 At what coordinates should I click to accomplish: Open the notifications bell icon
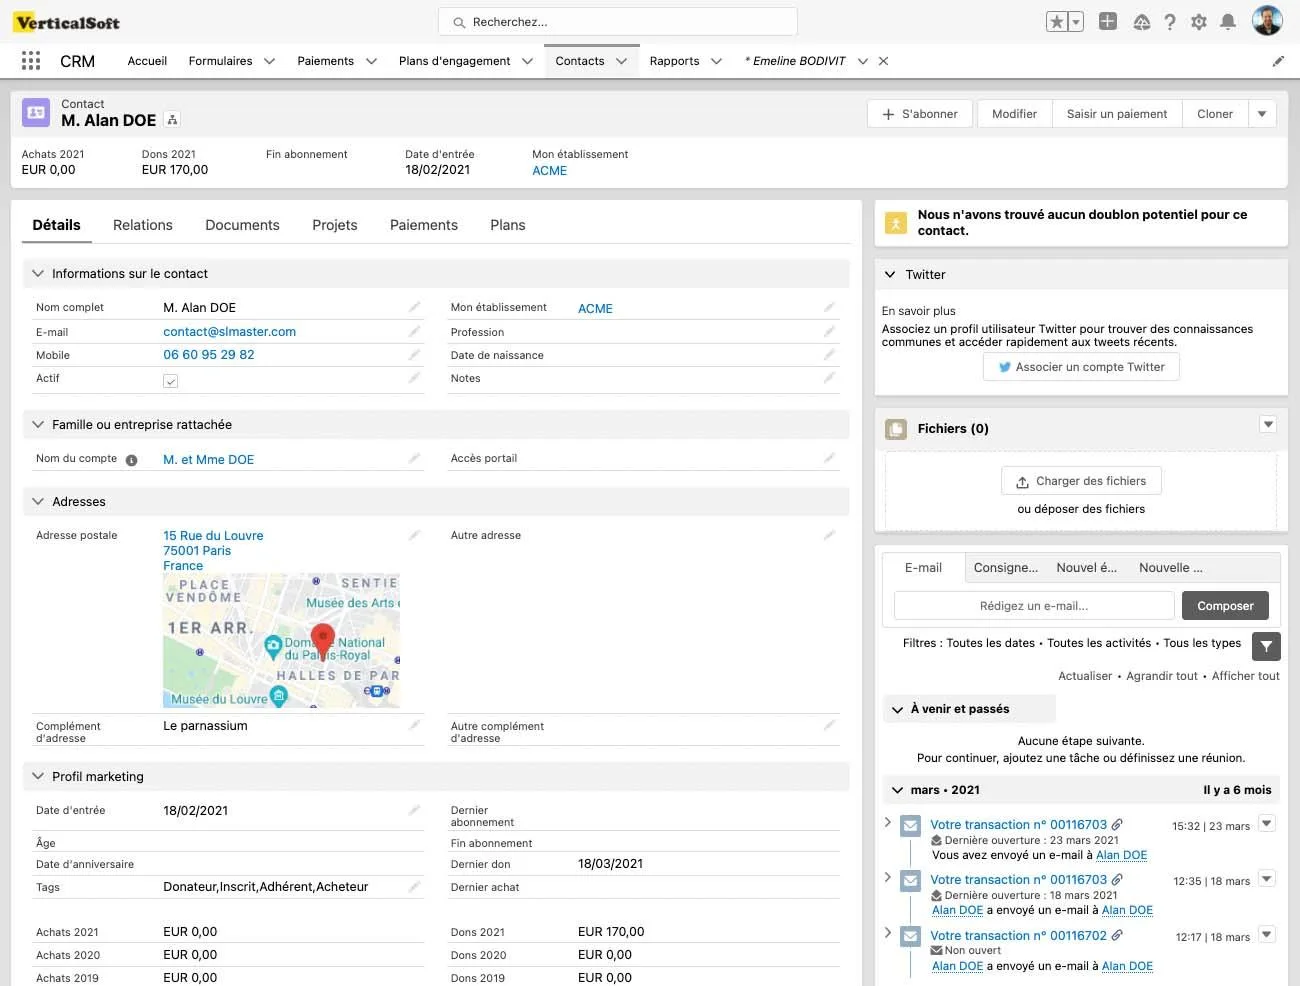(1228, 22)
